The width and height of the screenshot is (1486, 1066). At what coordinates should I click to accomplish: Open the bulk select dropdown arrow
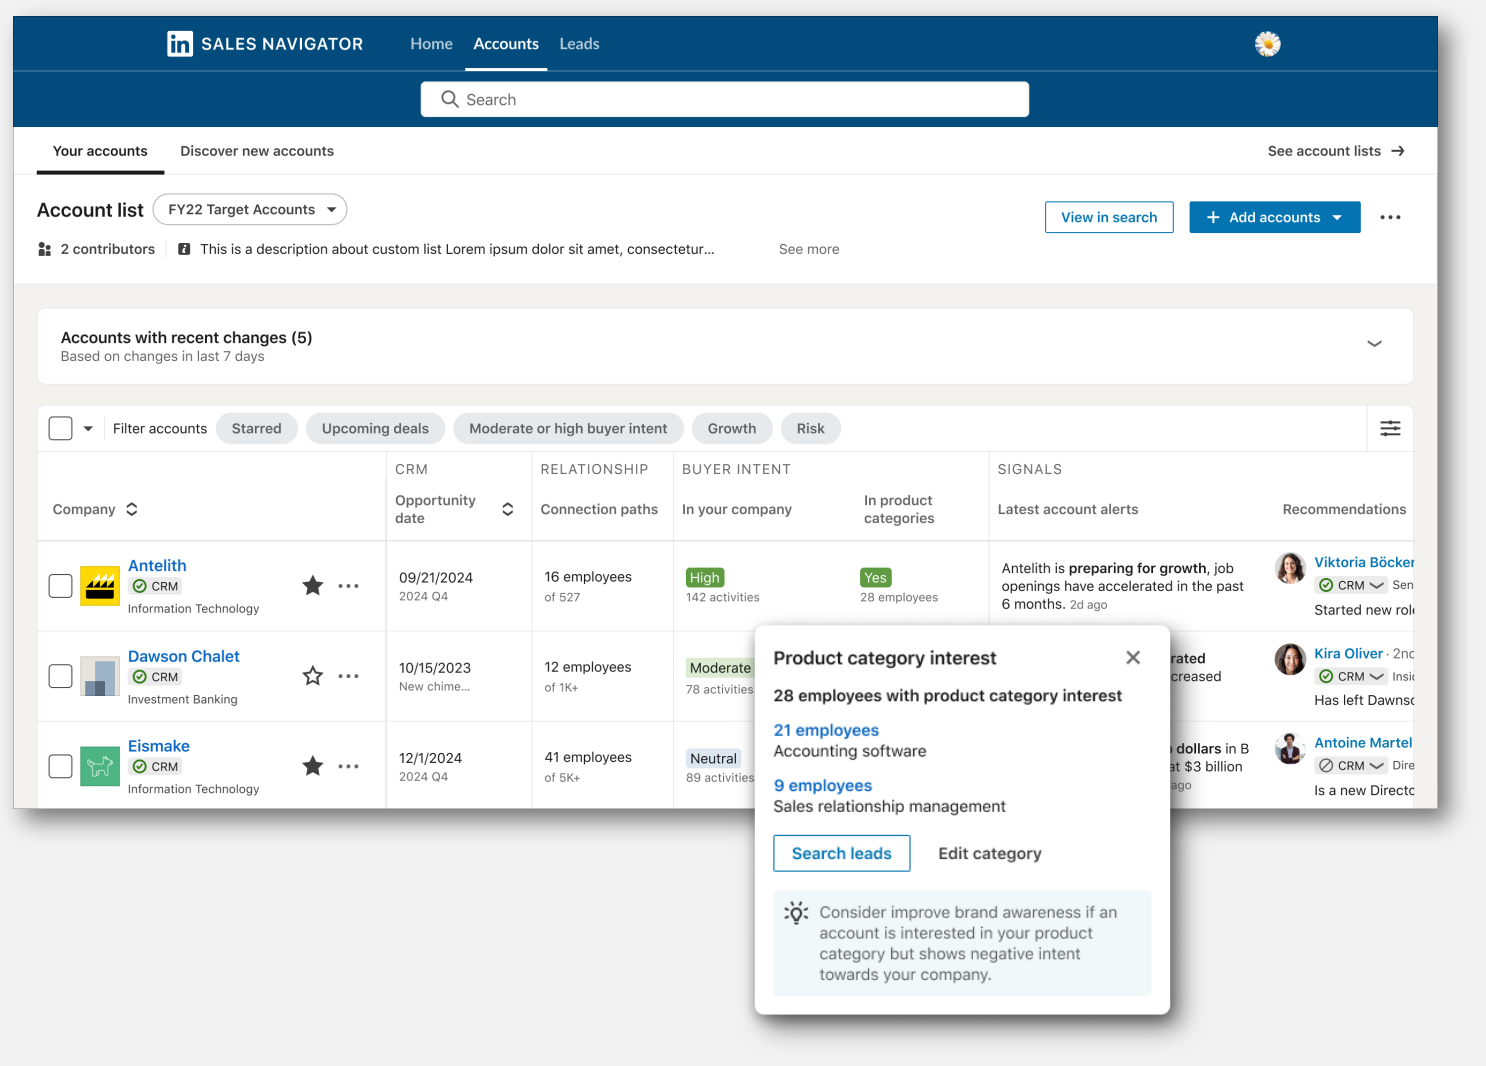[88, 428]
